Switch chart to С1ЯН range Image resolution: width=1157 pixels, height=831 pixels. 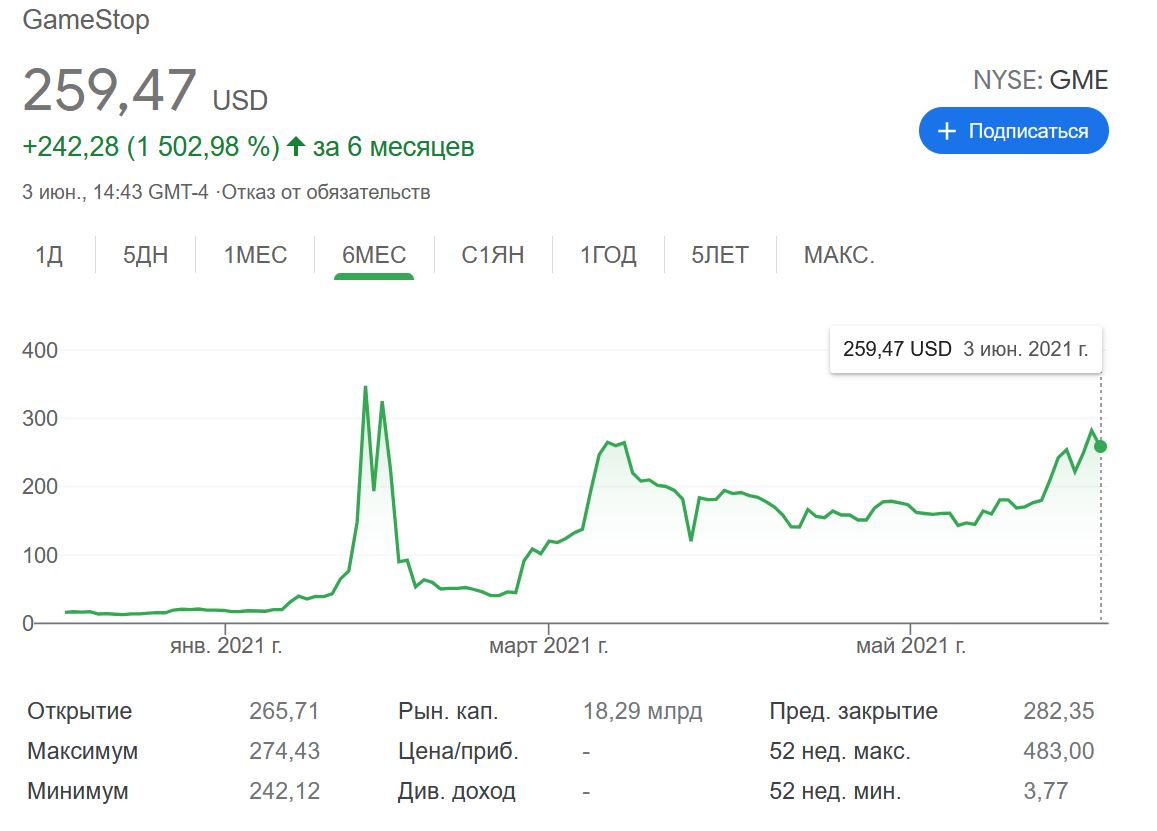click(492, 255)
